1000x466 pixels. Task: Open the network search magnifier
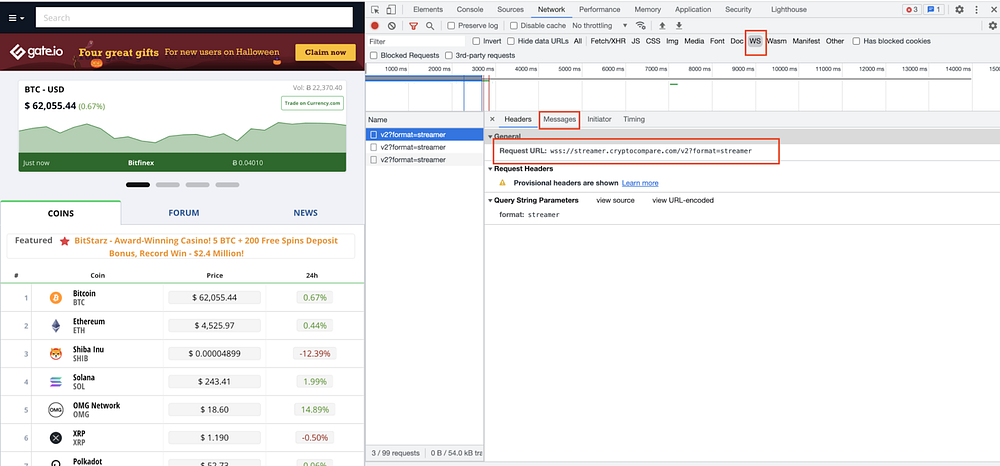pos(430,25)
